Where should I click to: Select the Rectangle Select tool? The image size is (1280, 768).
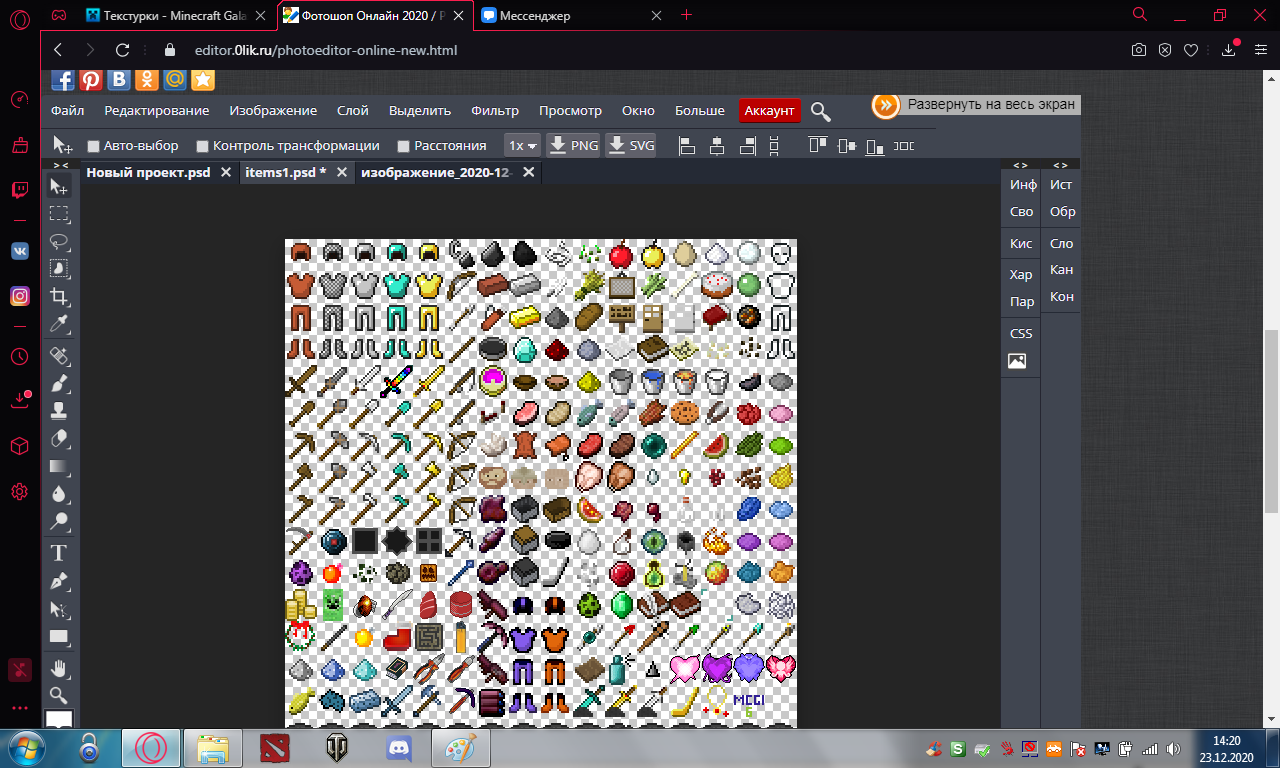click(60, 214)
